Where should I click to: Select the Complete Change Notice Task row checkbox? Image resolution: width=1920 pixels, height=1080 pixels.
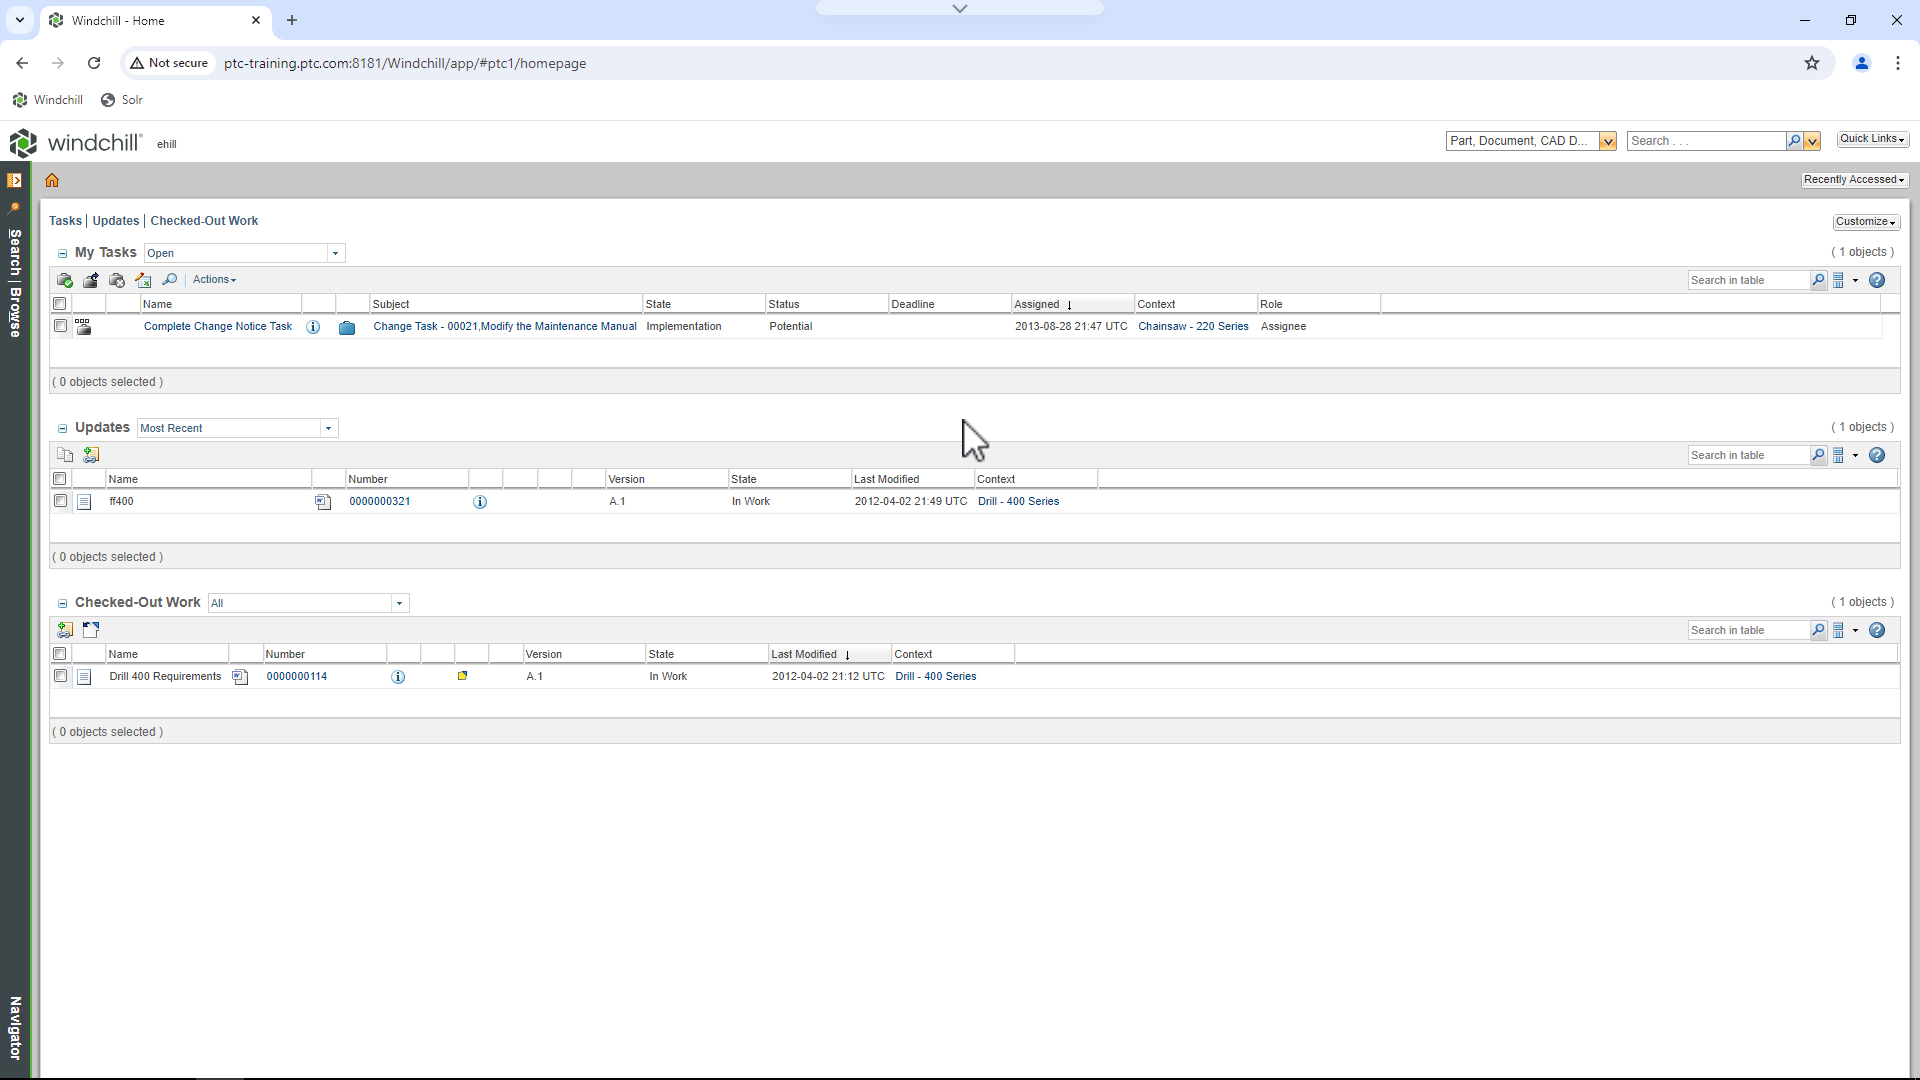point(60,326)
